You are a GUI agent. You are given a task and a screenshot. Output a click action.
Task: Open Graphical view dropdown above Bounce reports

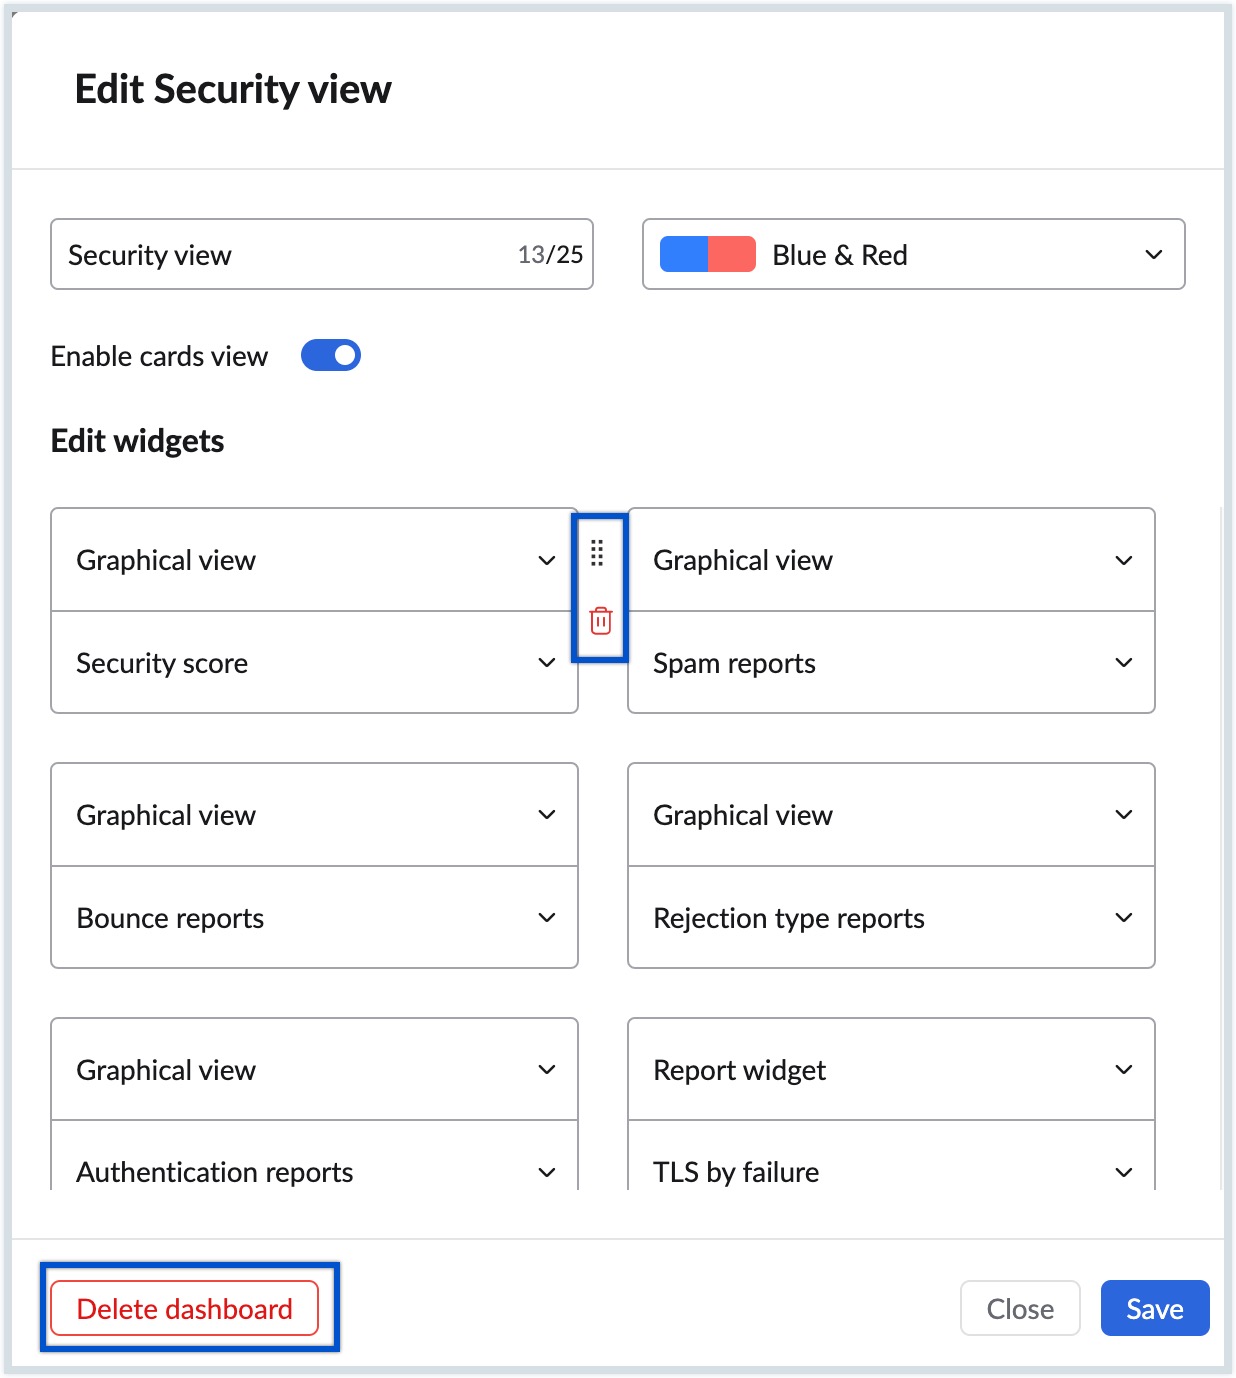[x=314, y=815]
